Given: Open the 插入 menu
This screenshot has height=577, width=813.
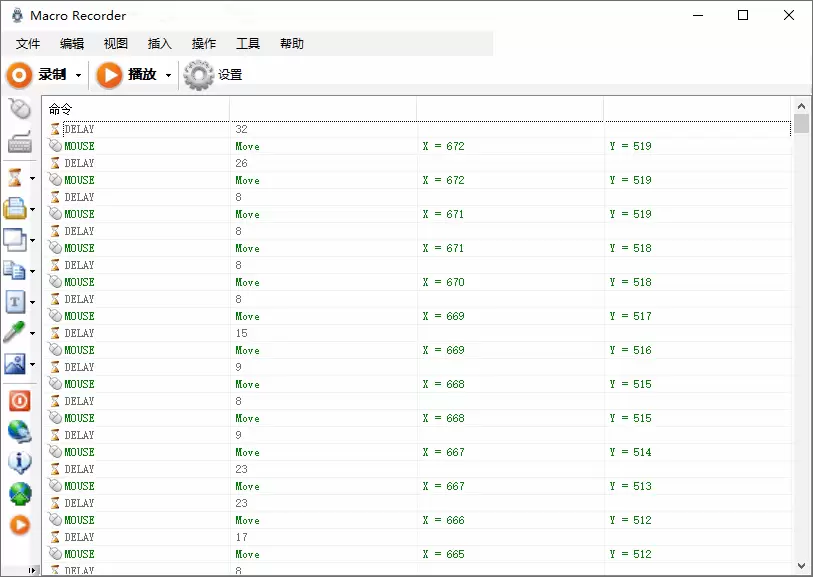Looking at the screenshot, I should (x=160, y=44).
